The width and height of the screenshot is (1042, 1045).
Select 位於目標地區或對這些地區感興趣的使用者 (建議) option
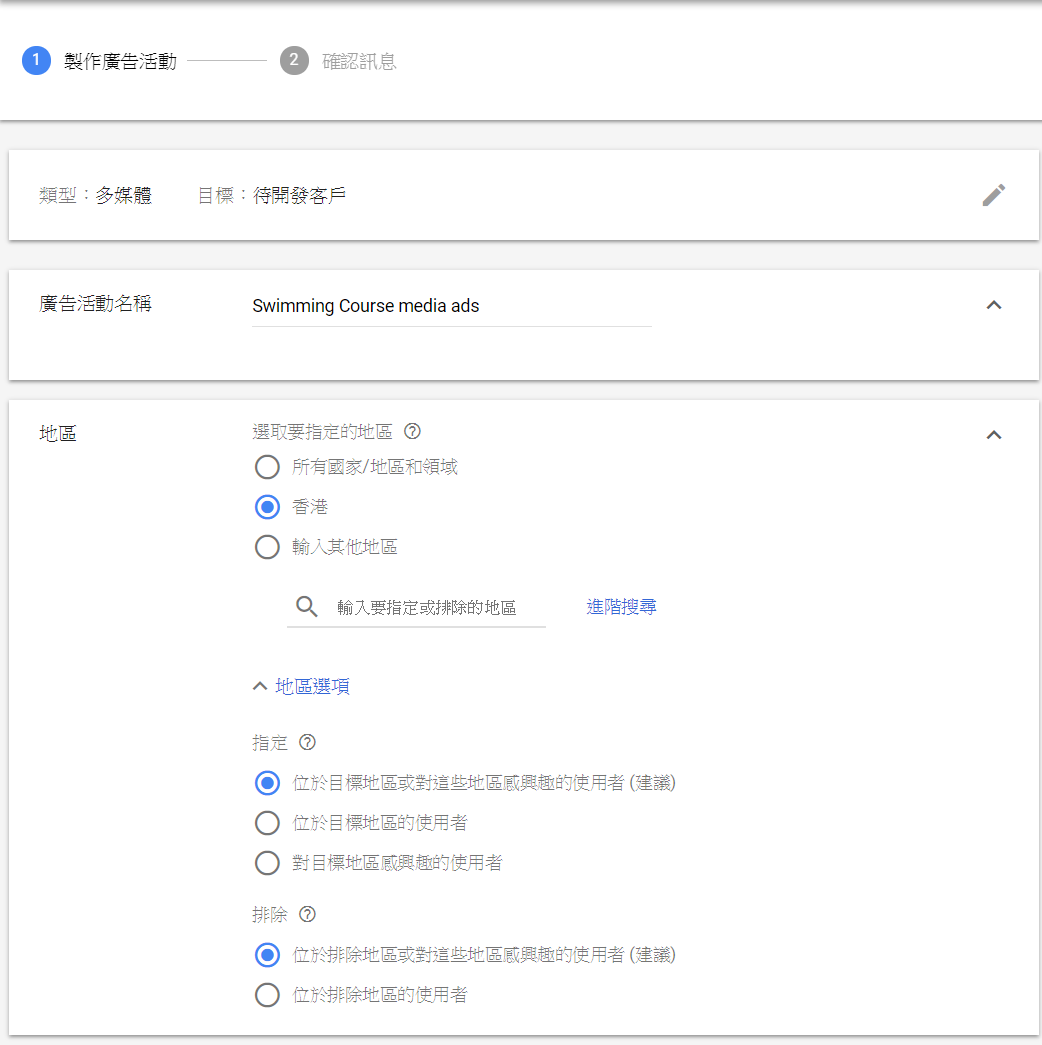267,783
